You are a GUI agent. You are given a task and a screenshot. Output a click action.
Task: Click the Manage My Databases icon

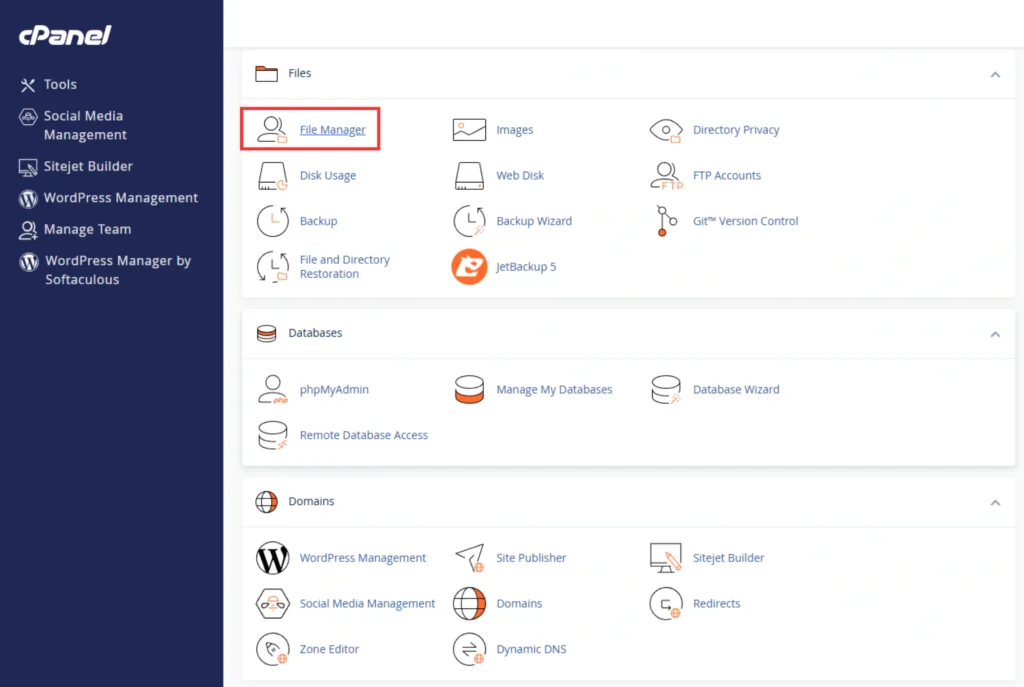tap(469, 389)
